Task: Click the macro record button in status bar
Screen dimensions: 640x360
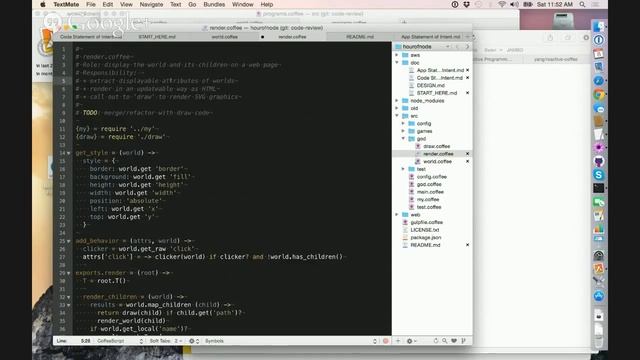Action: click(x=386, y=341)
